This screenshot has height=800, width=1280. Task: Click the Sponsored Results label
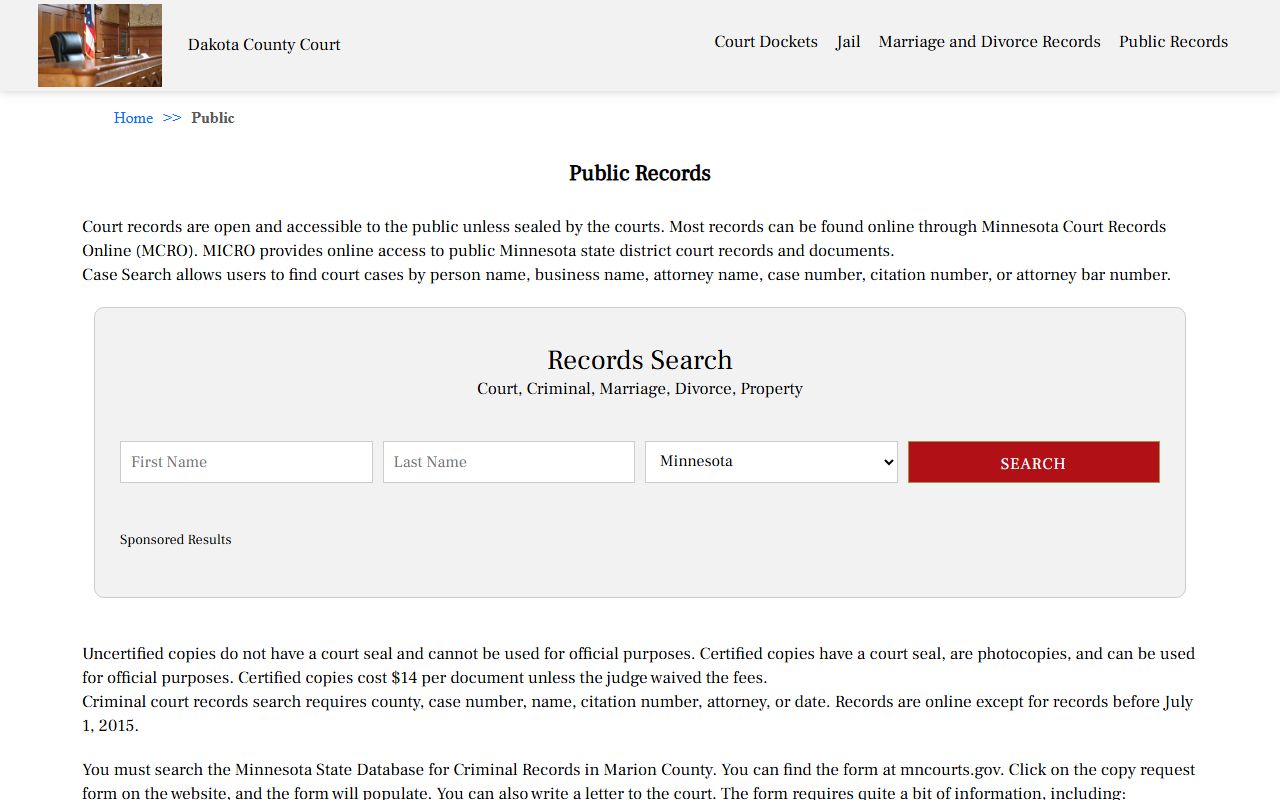coord(176,540)
